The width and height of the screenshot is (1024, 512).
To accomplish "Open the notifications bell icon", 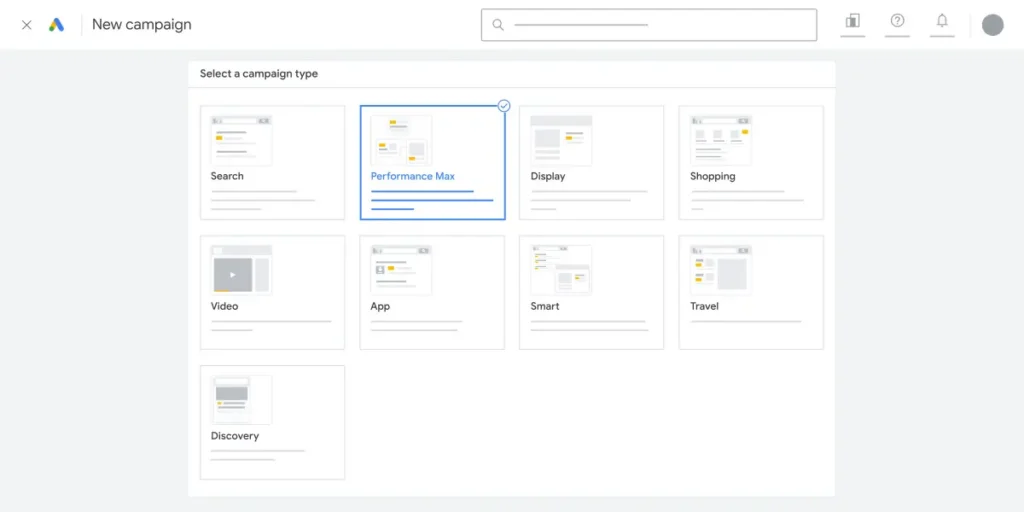I will pyautogui.click(x=942, y=21).
